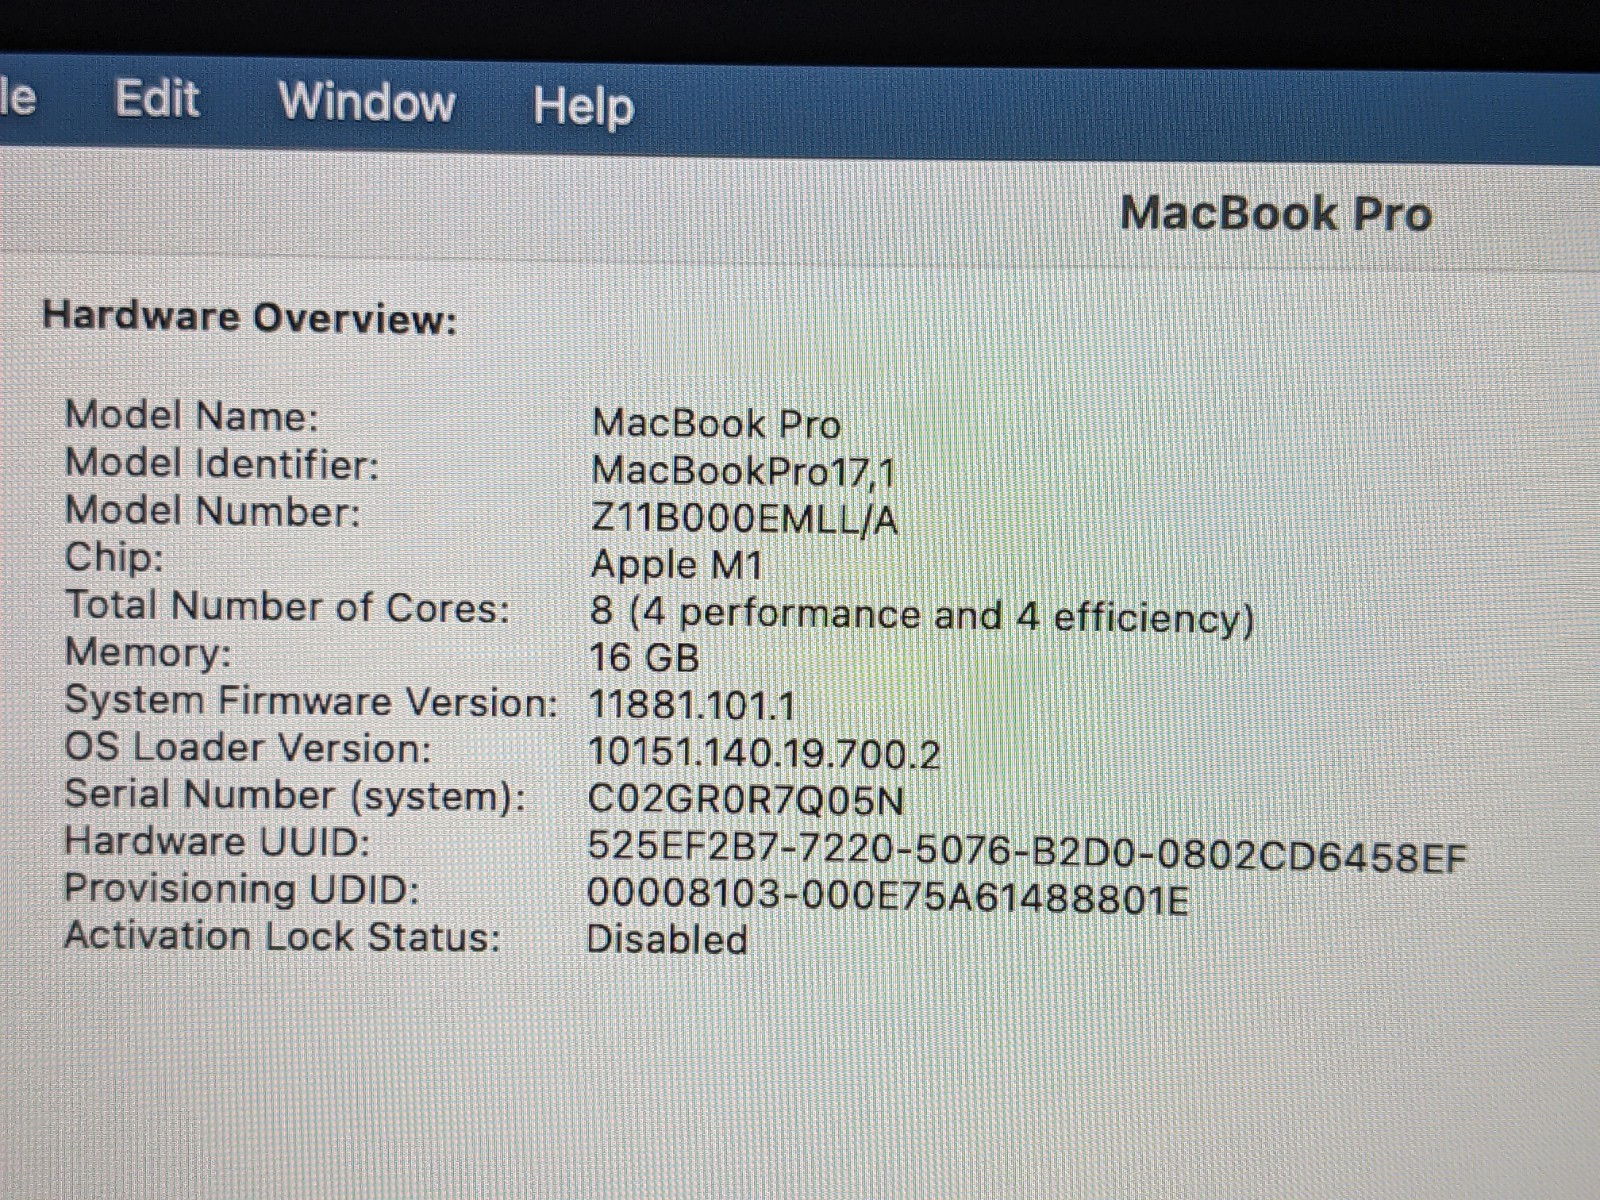Screen dimensions: 1600x1200
Task: Select the 16 GB memory value
Action: (x=644, y=659)
